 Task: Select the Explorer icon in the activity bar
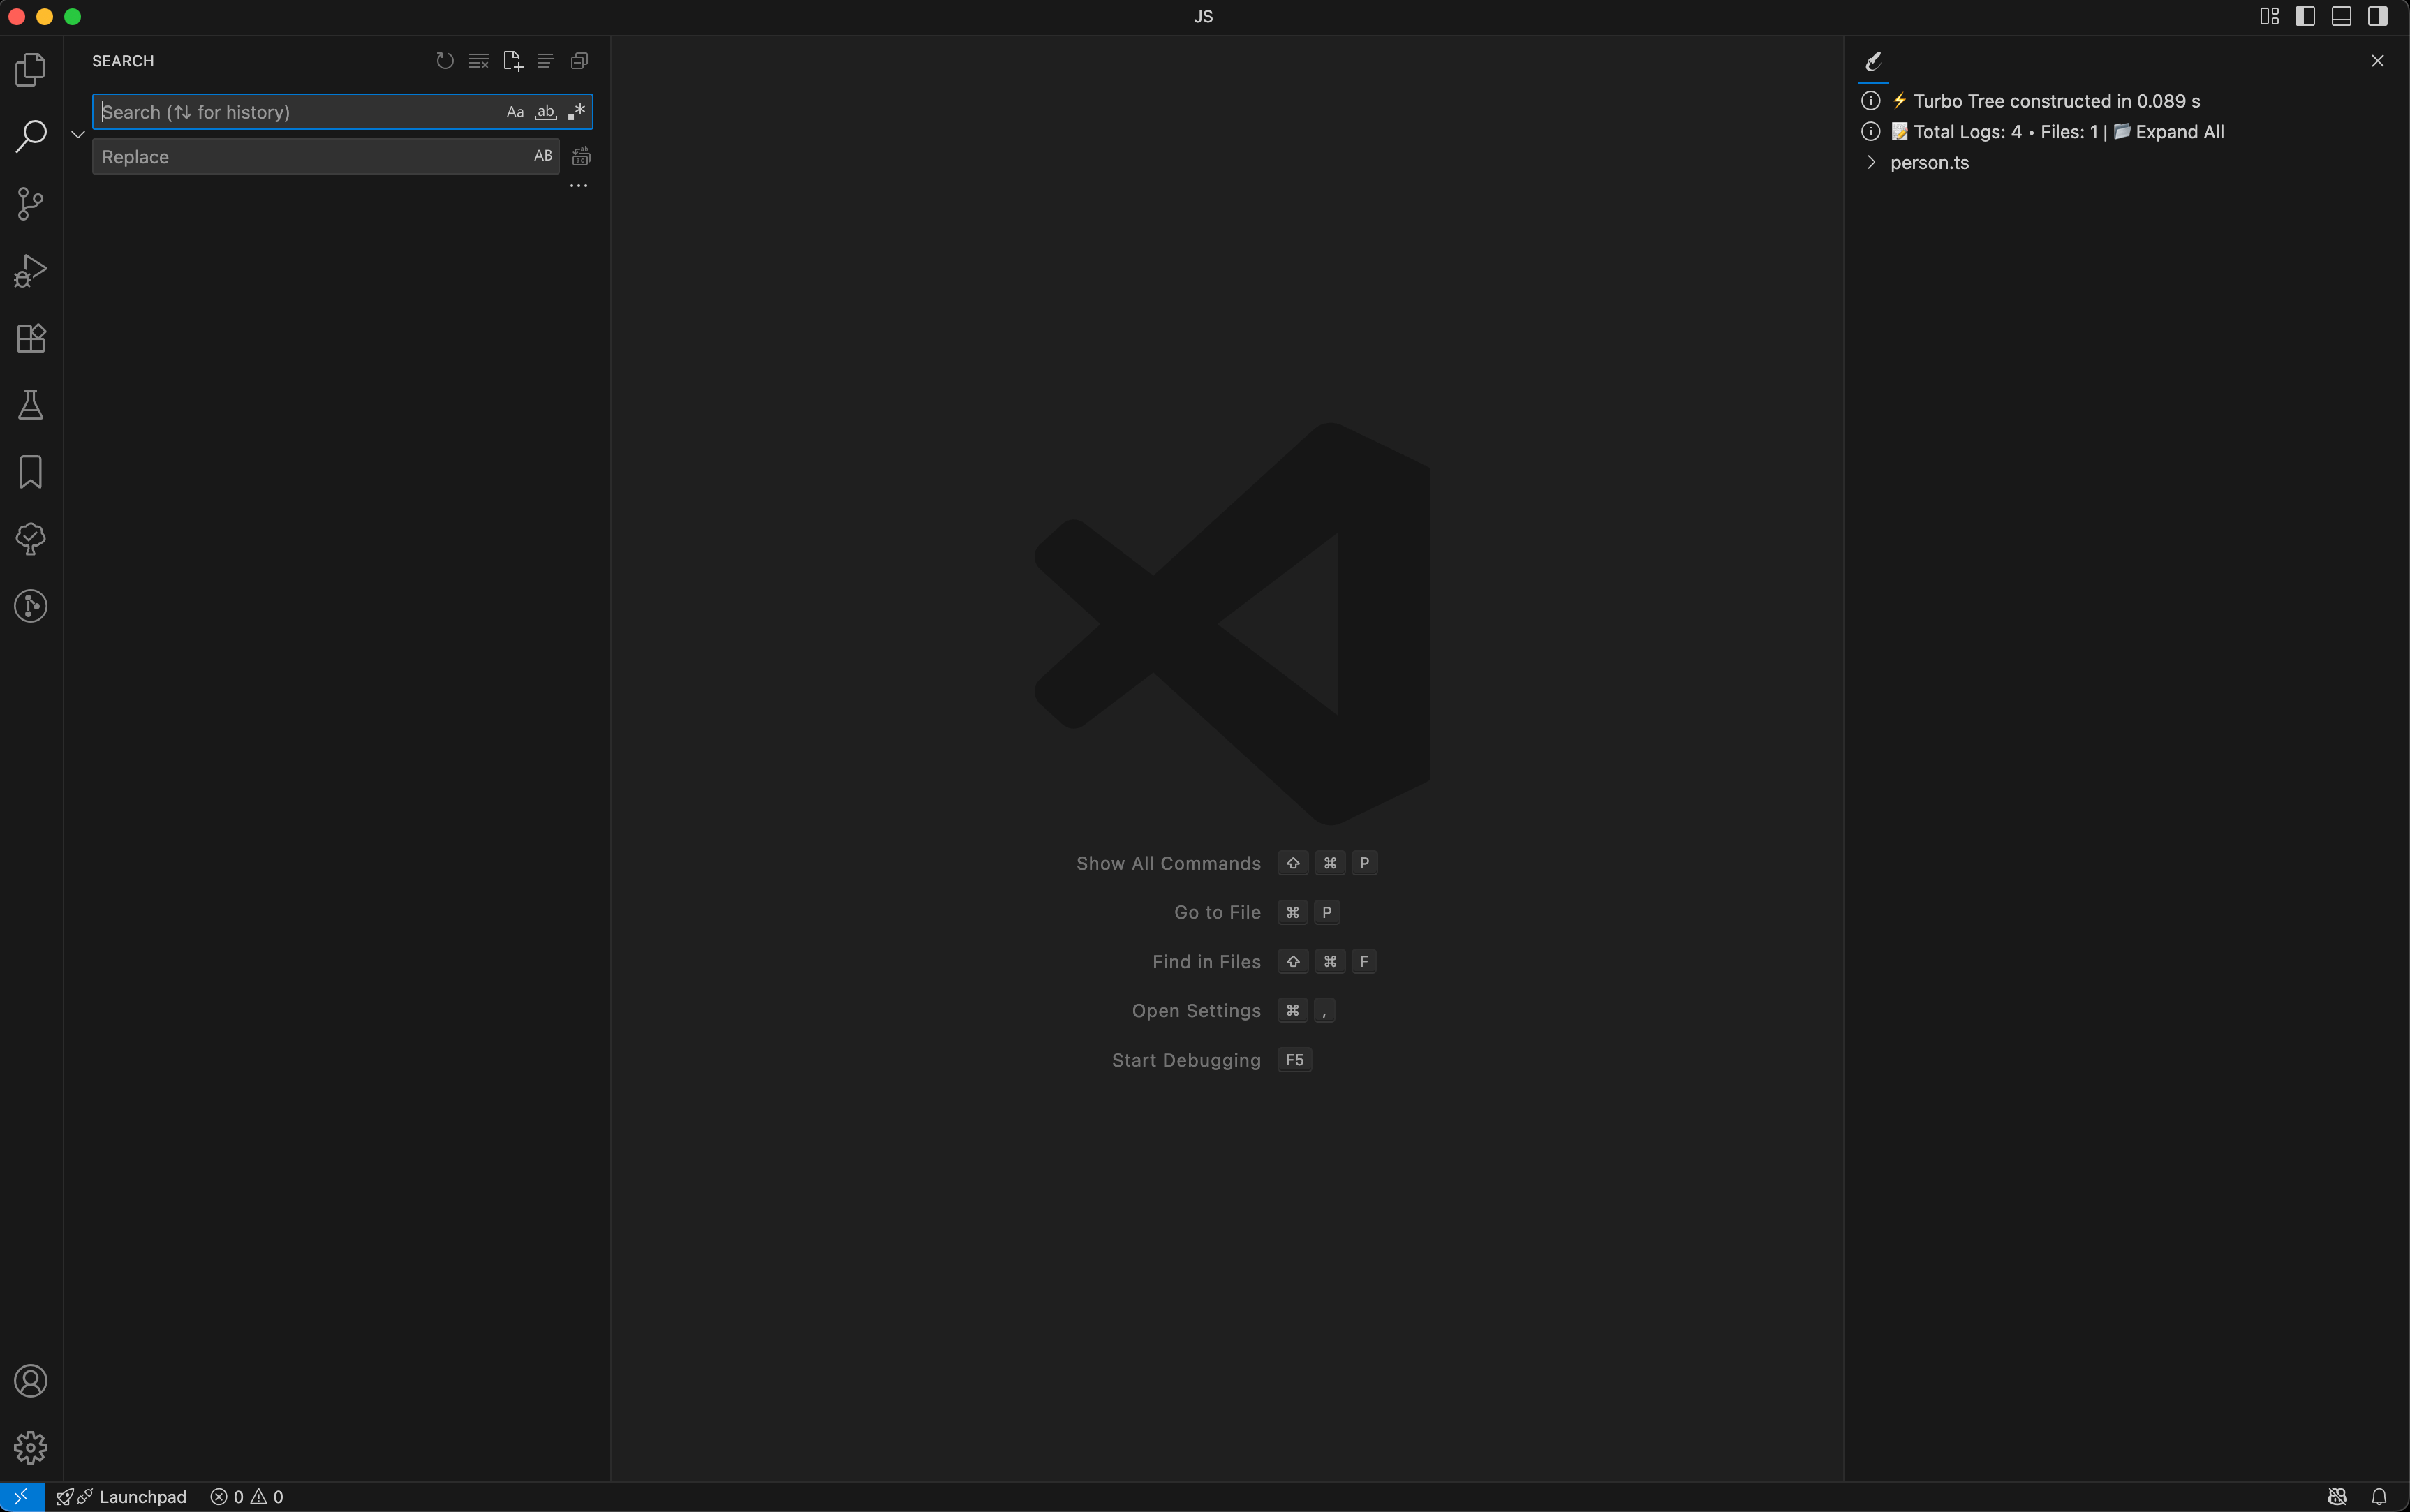tap(30, 69)
